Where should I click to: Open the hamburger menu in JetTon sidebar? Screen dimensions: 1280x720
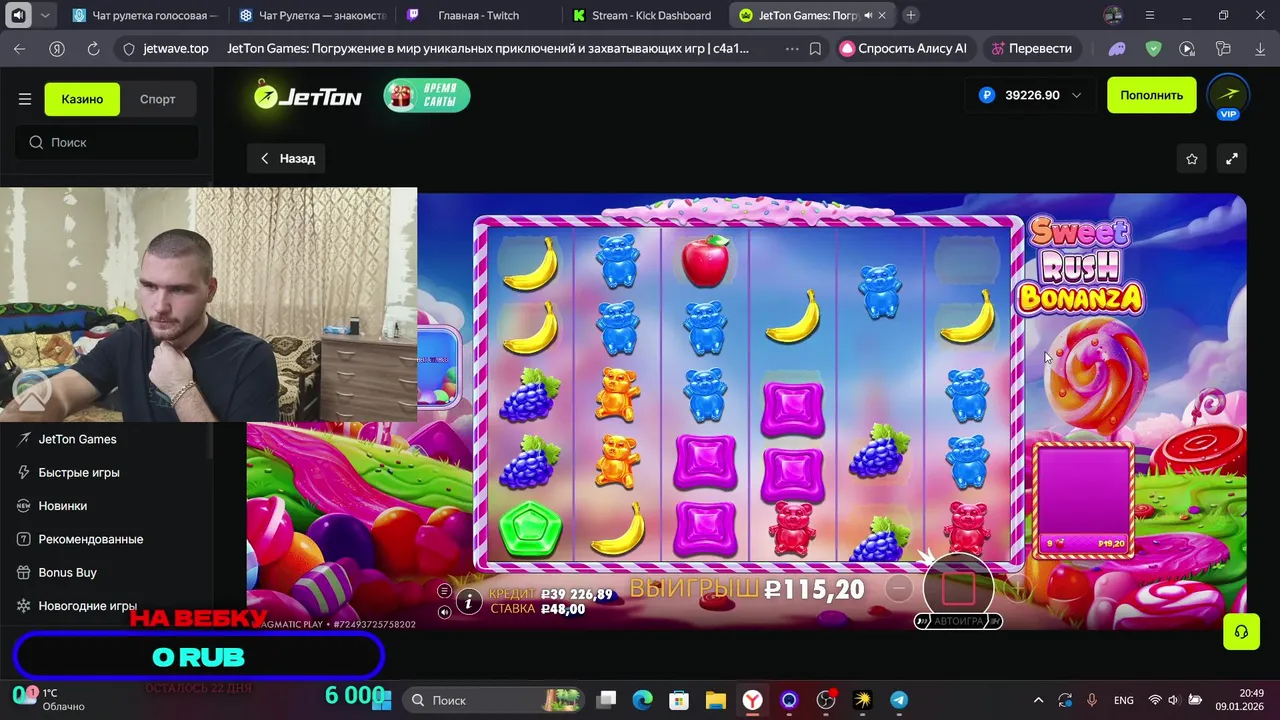(25, 99)
